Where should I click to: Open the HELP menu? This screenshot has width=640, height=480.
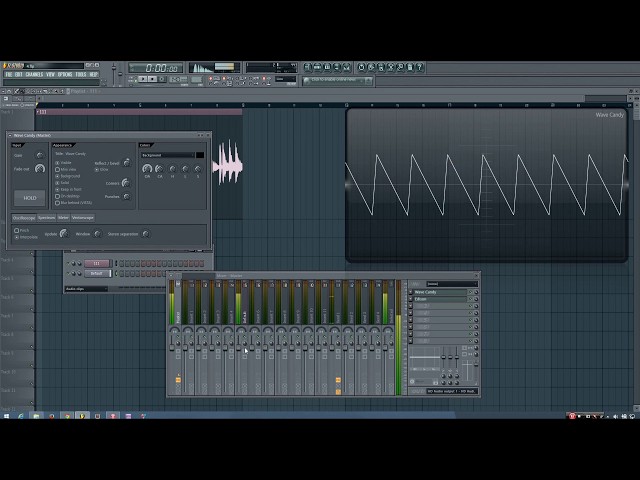click(x=93, y=74)
